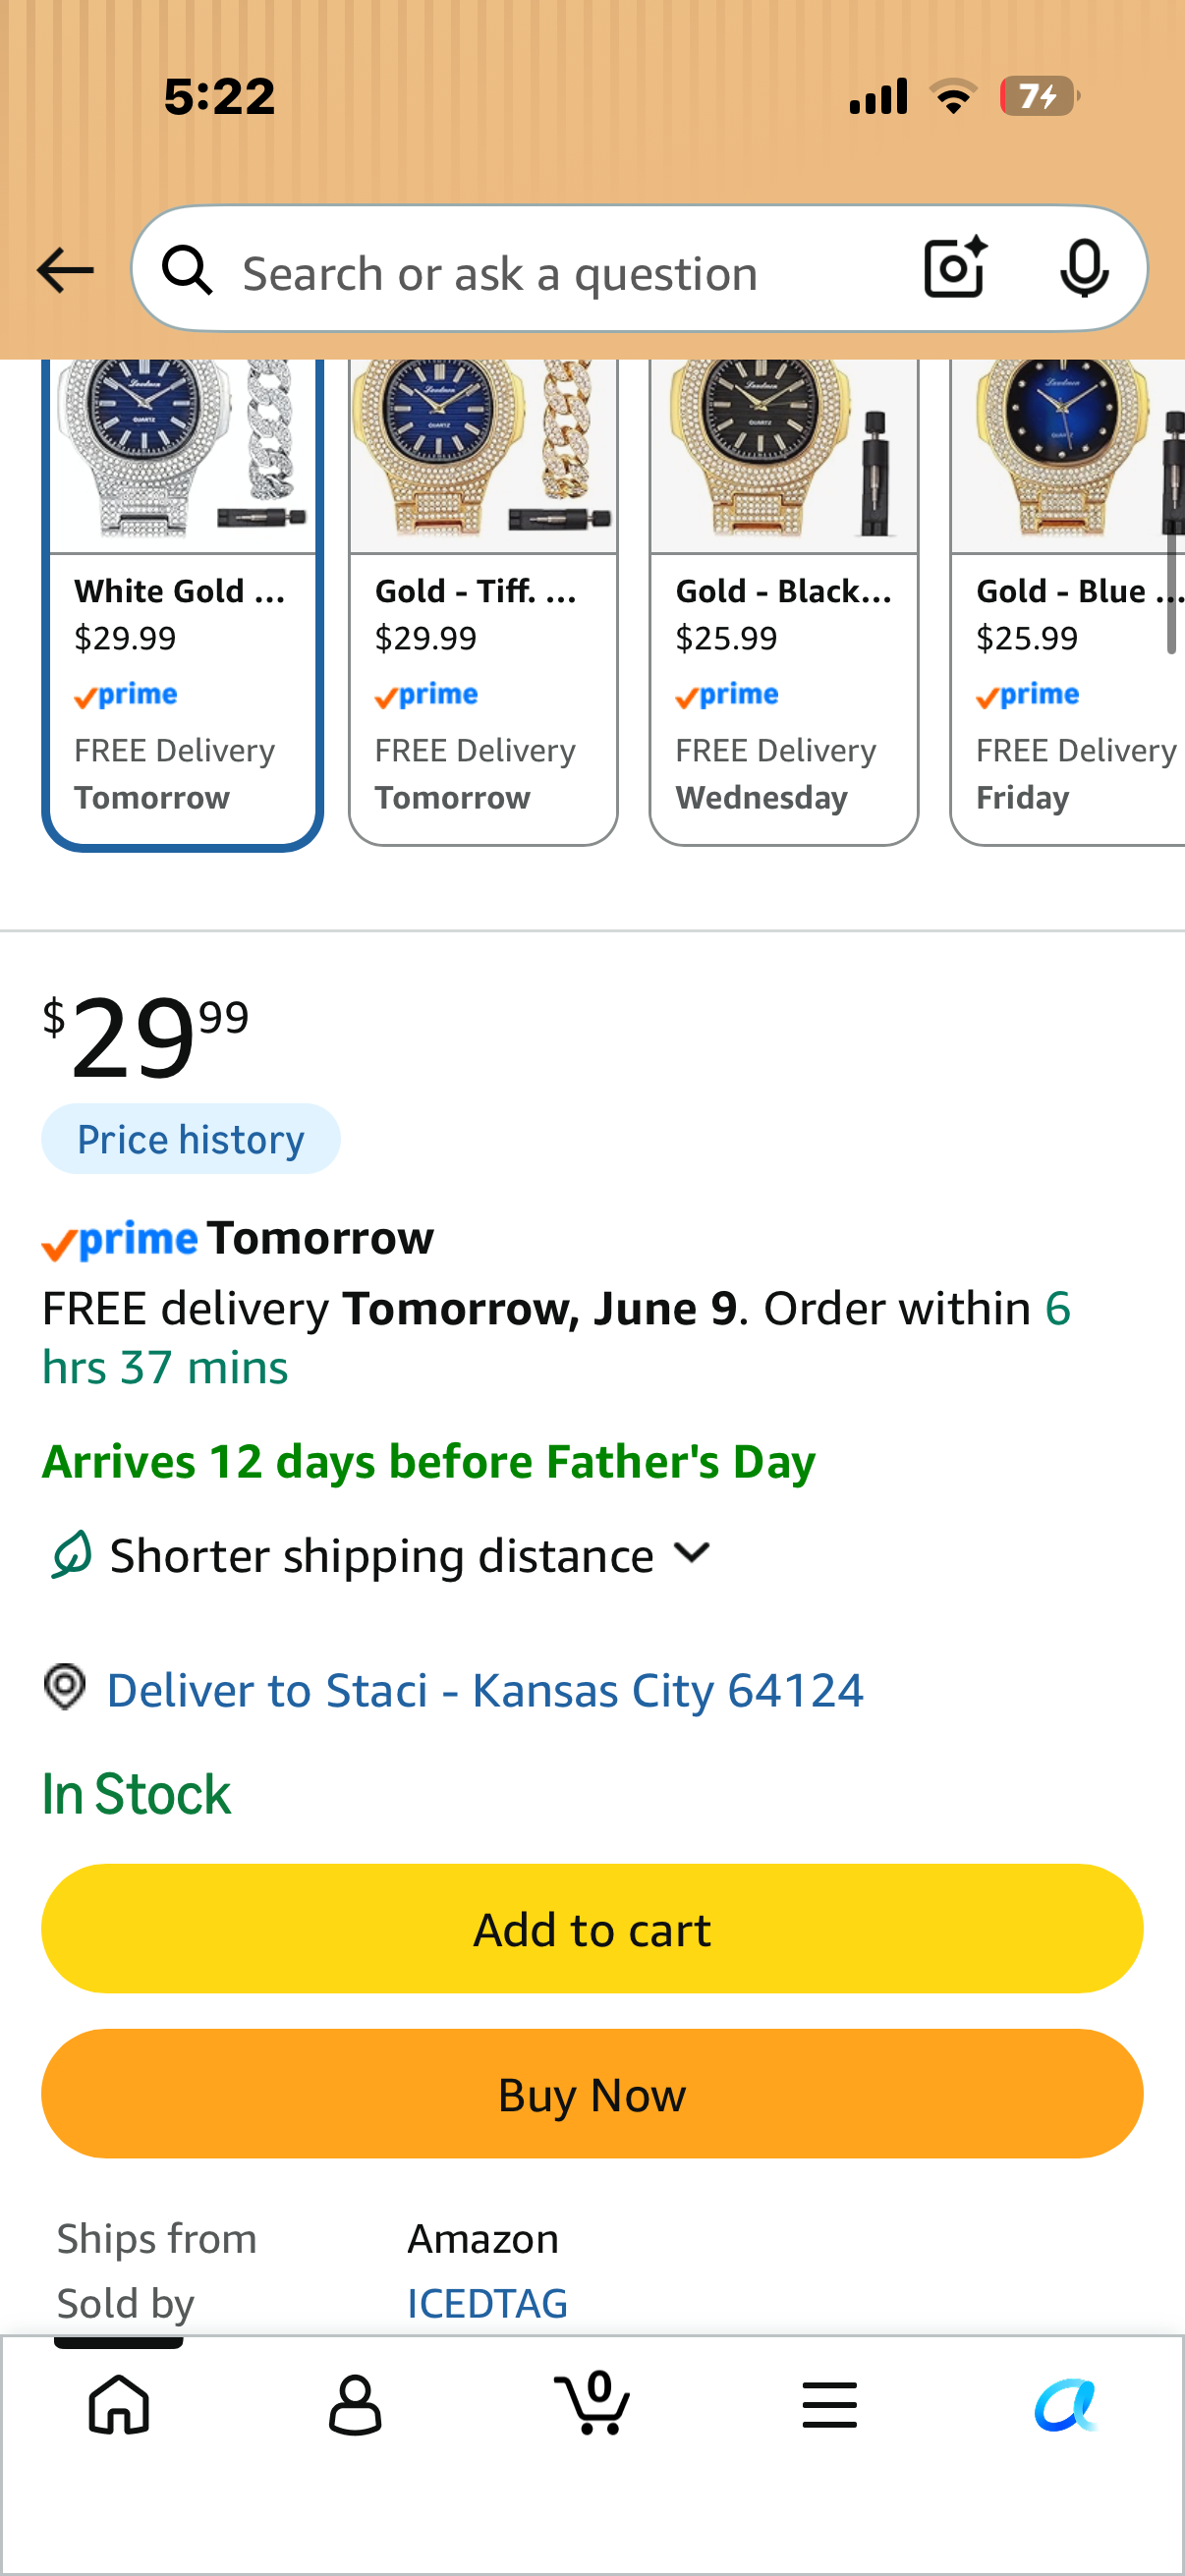Open the account profile icon
The width and height of the screenshot is (1185, 2576).
pyautogui.click(x=355, y=2404)
